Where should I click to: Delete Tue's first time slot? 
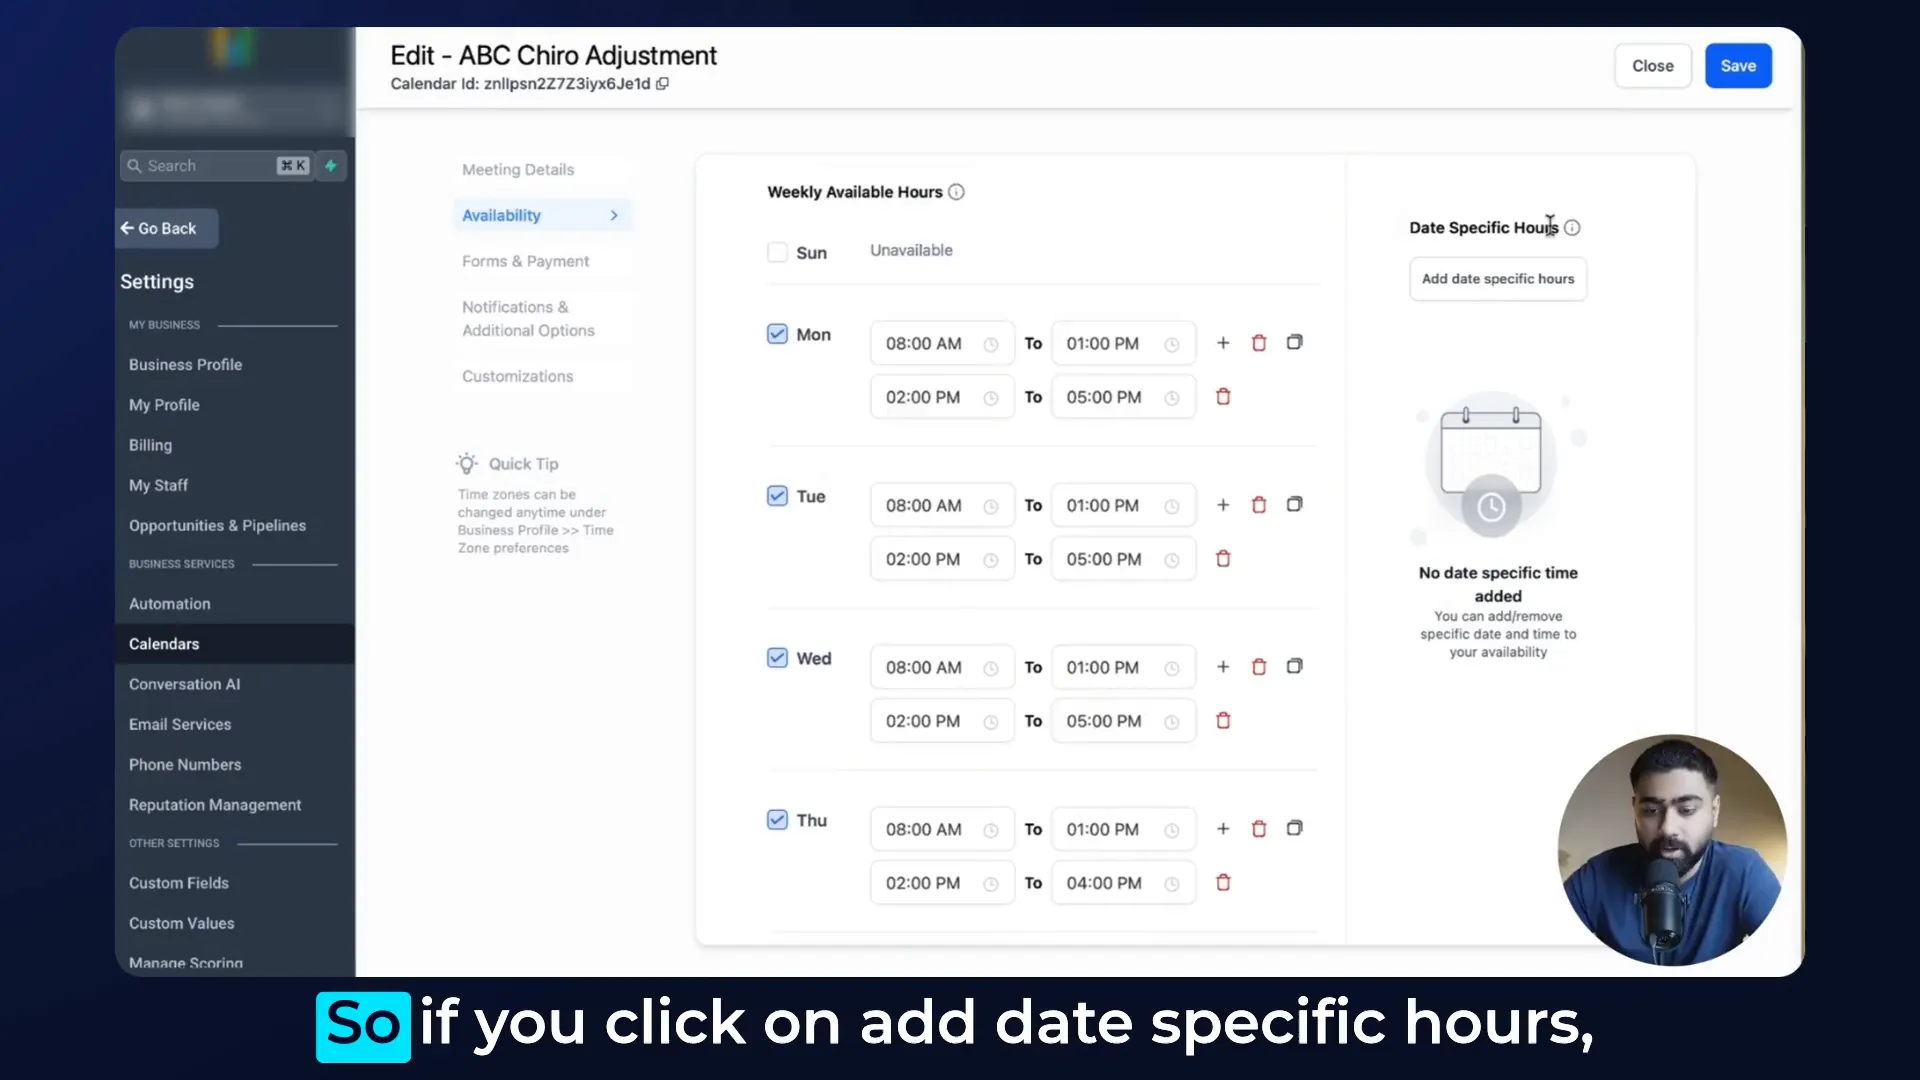[x=1259, y=505]
